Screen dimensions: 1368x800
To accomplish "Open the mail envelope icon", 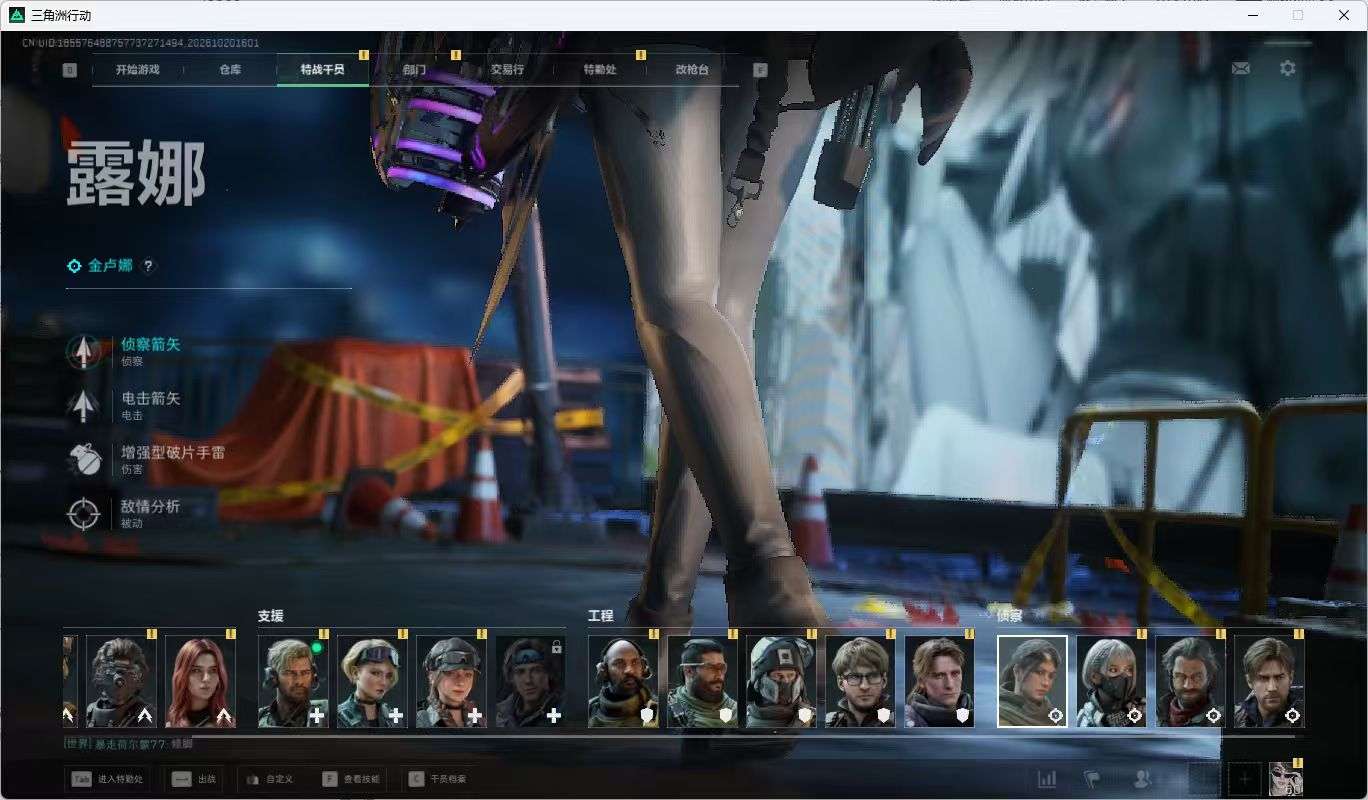I will pyautogui.click(x=1240, y=69).
